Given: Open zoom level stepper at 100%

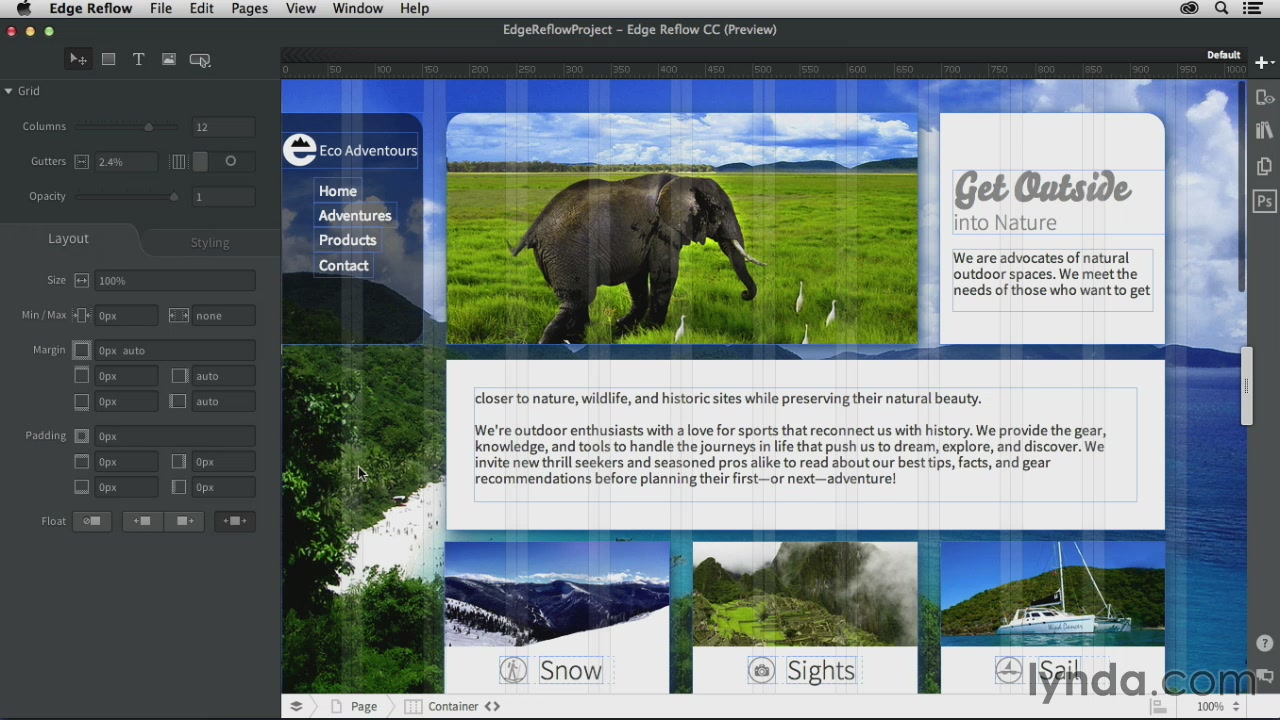Looking at the screenshot, I should click(1236, 706).
